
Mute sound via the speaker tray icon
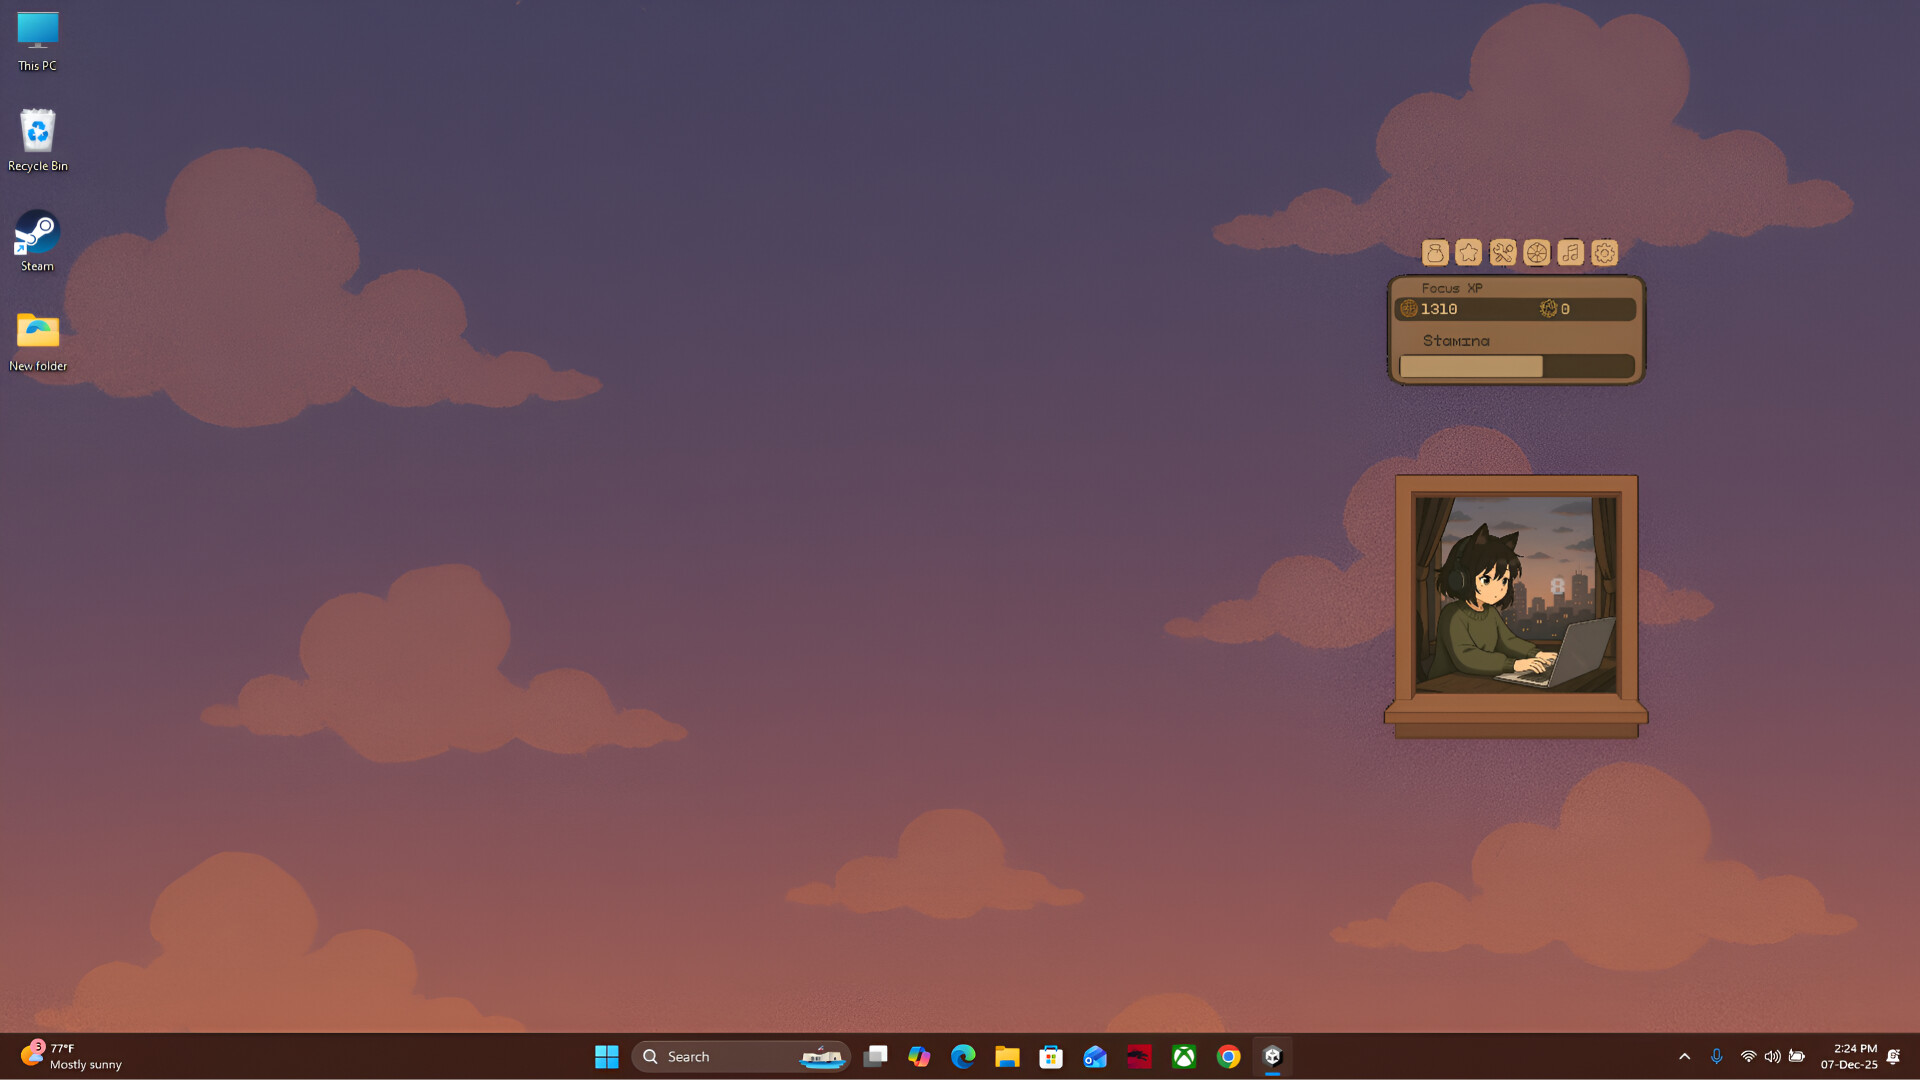point(1773,1056)
